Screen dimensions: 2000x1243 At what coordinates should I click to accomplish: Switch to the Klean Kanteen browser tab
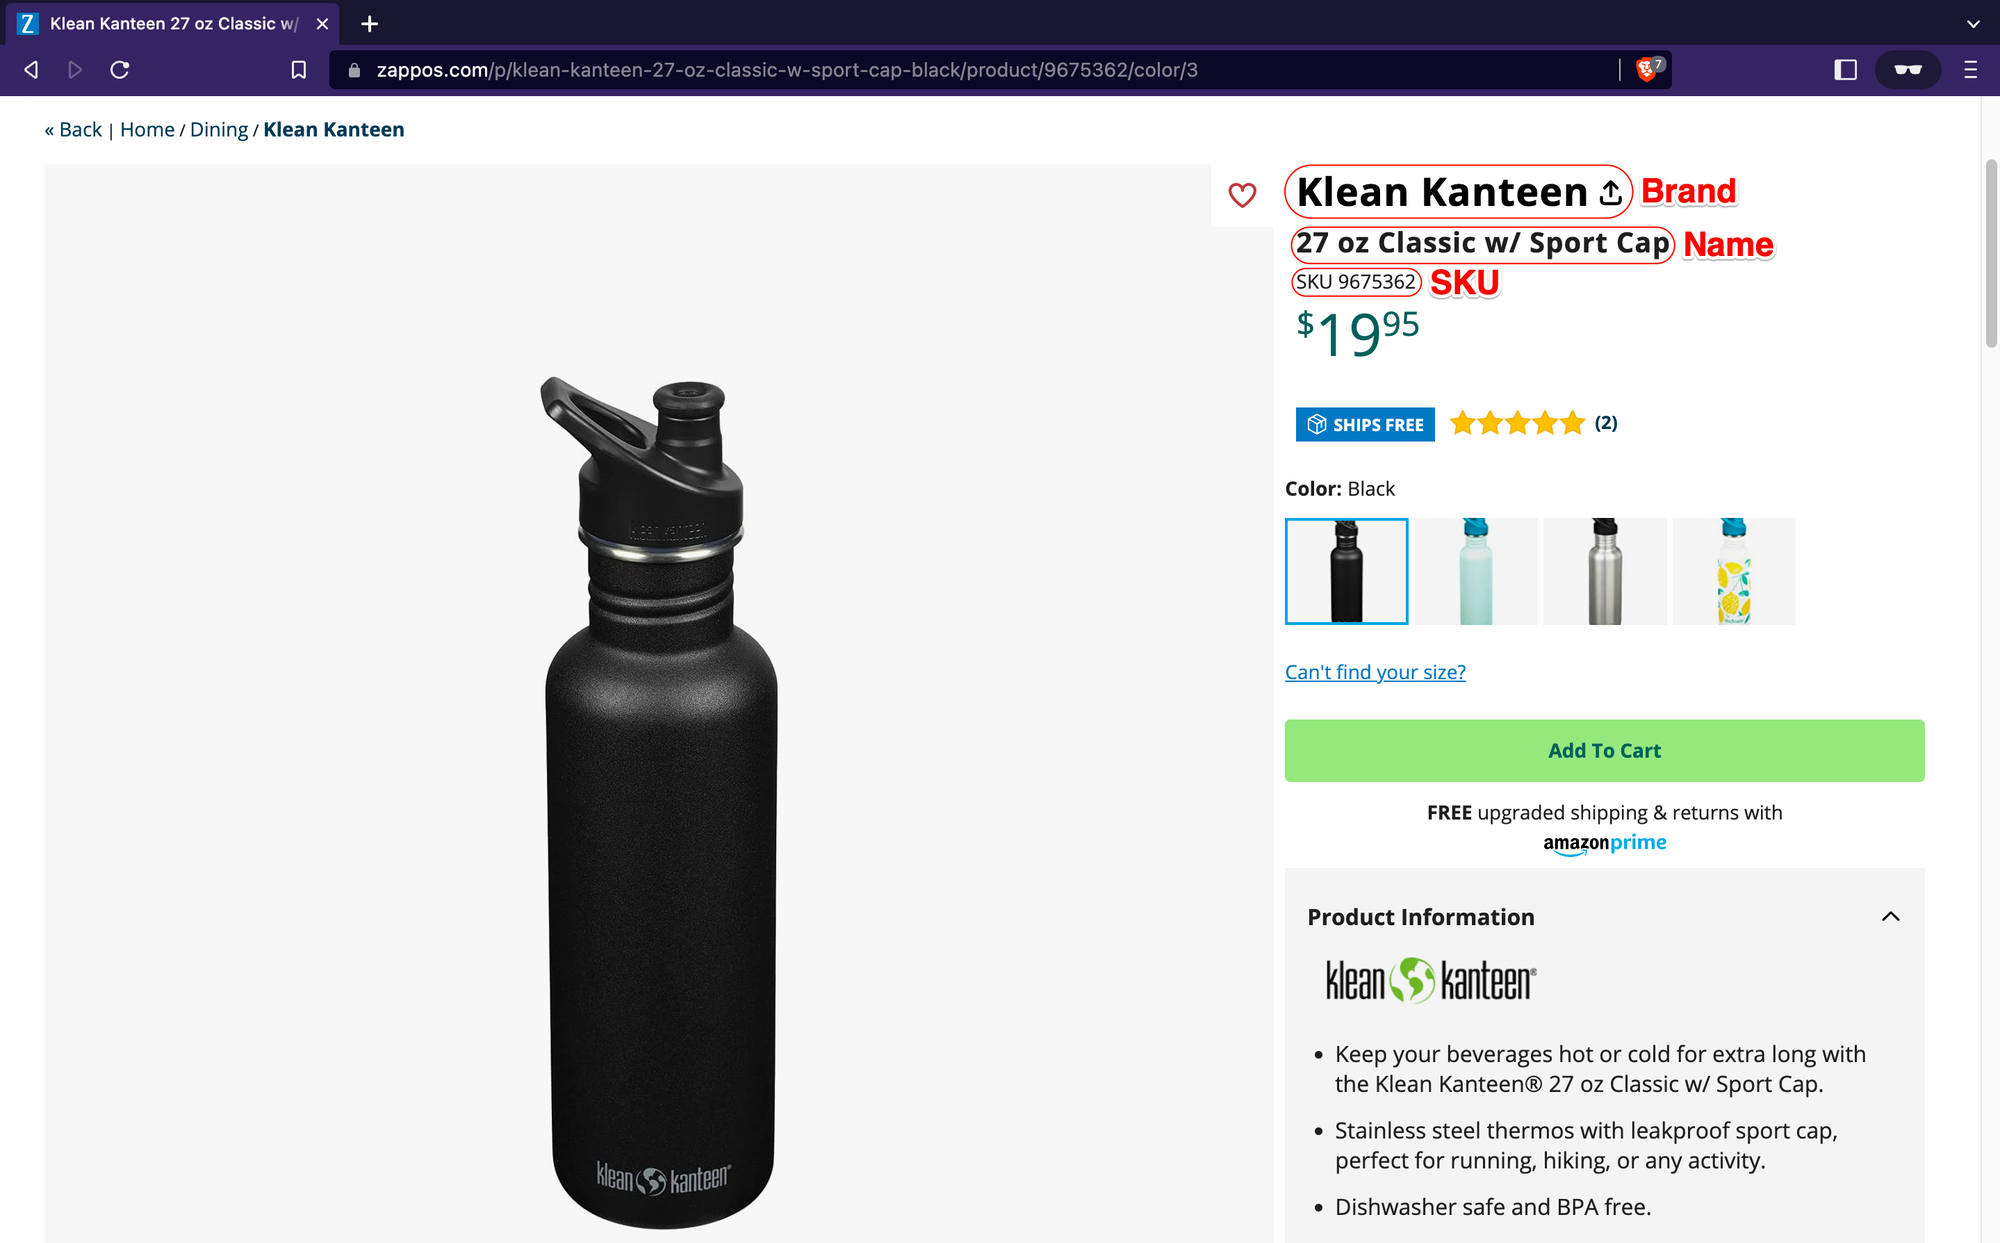pyautogui.click(x=165, y=23)
